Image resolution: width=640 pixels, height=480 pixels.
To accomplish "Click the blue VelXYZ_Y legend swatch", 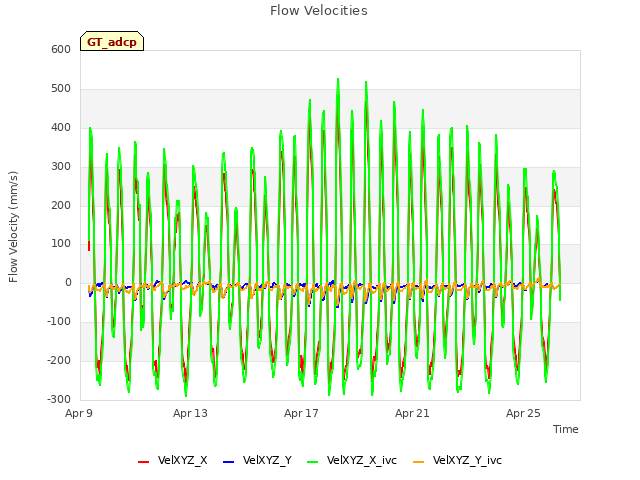I will tap(229, 462).
